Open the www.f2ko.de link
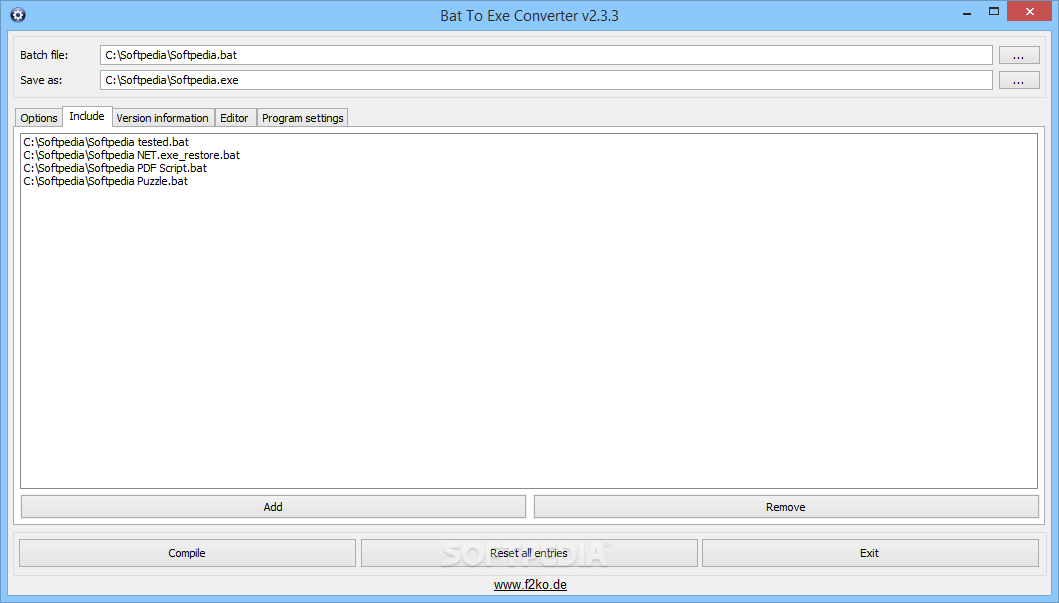Image resolution: width=1059 pixels, height=603 pixels. pos(530,585)
